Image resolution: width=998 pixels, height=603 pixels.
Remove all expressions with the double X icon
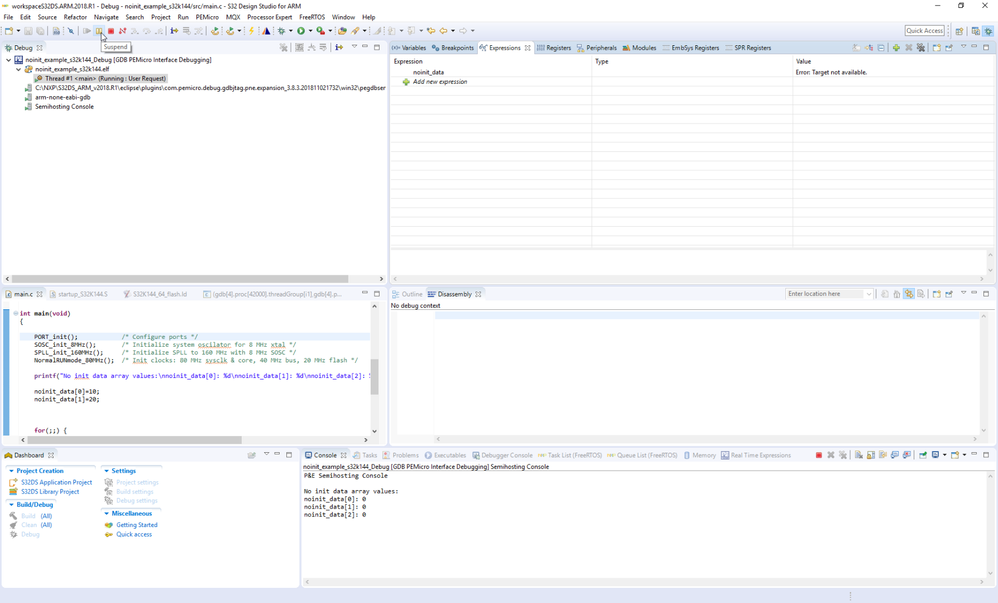click(x=920, y=48)
